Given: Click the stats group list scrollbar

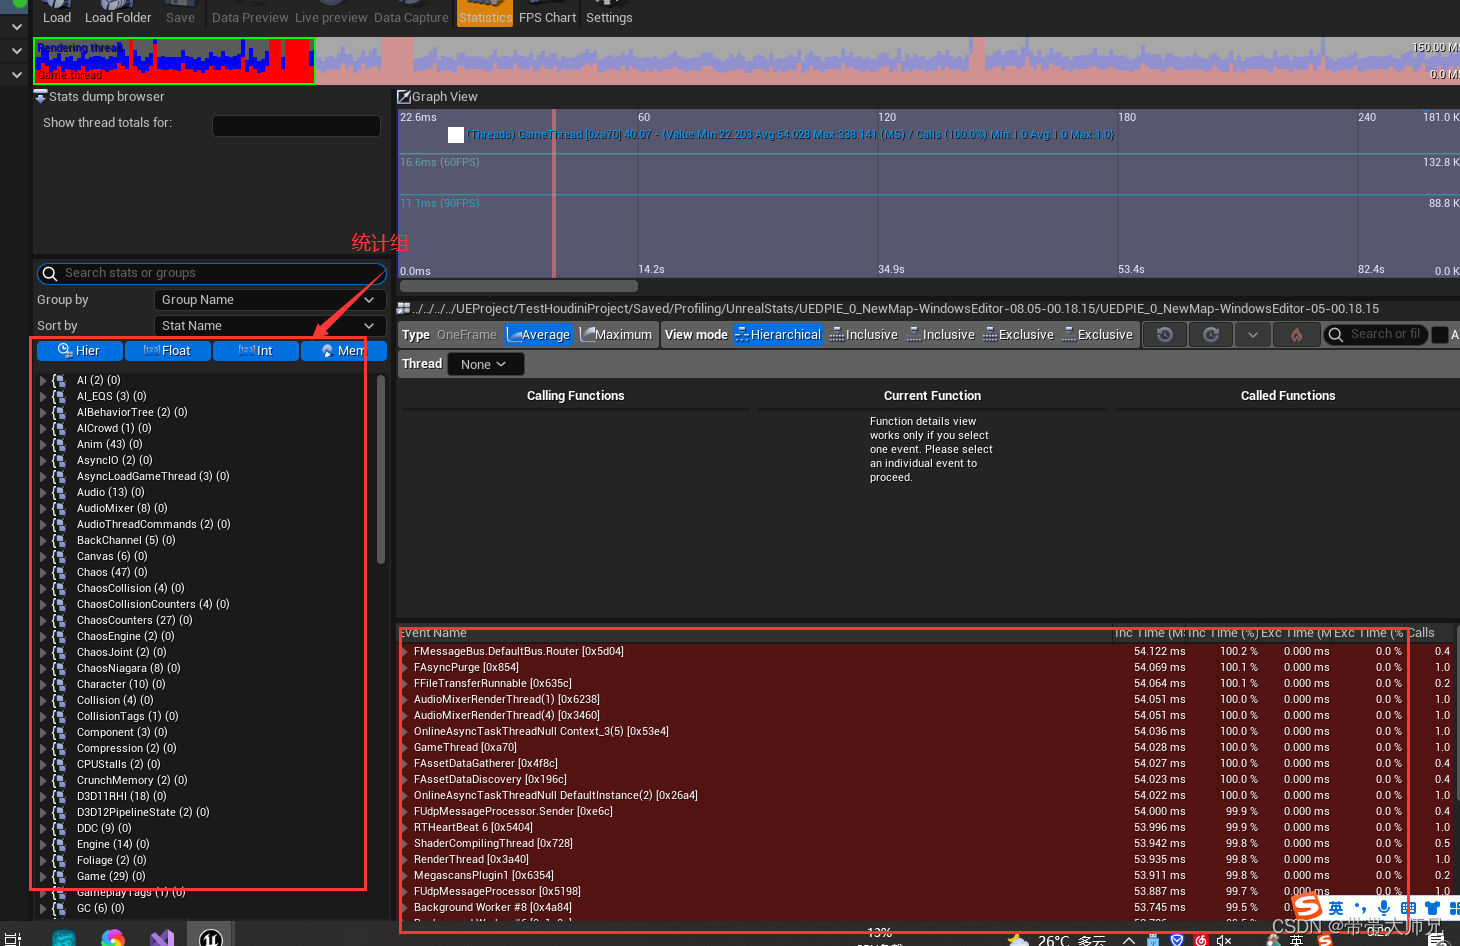Looking at the screenshot, I should 381,469.
